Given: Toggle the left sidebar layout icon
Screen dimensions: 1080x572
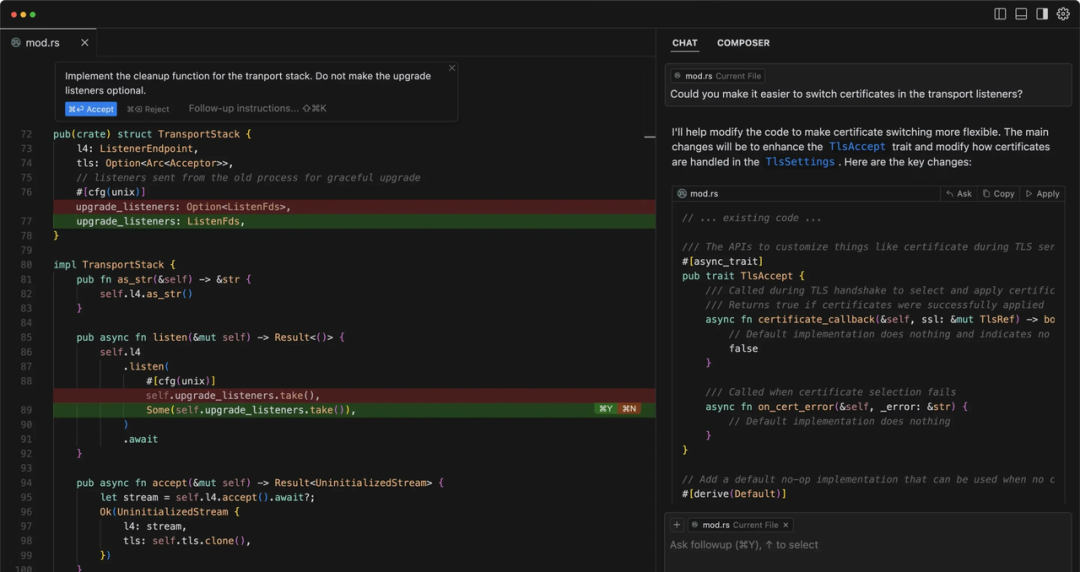Looking at the screenshot, I should tap(1000, 14).
